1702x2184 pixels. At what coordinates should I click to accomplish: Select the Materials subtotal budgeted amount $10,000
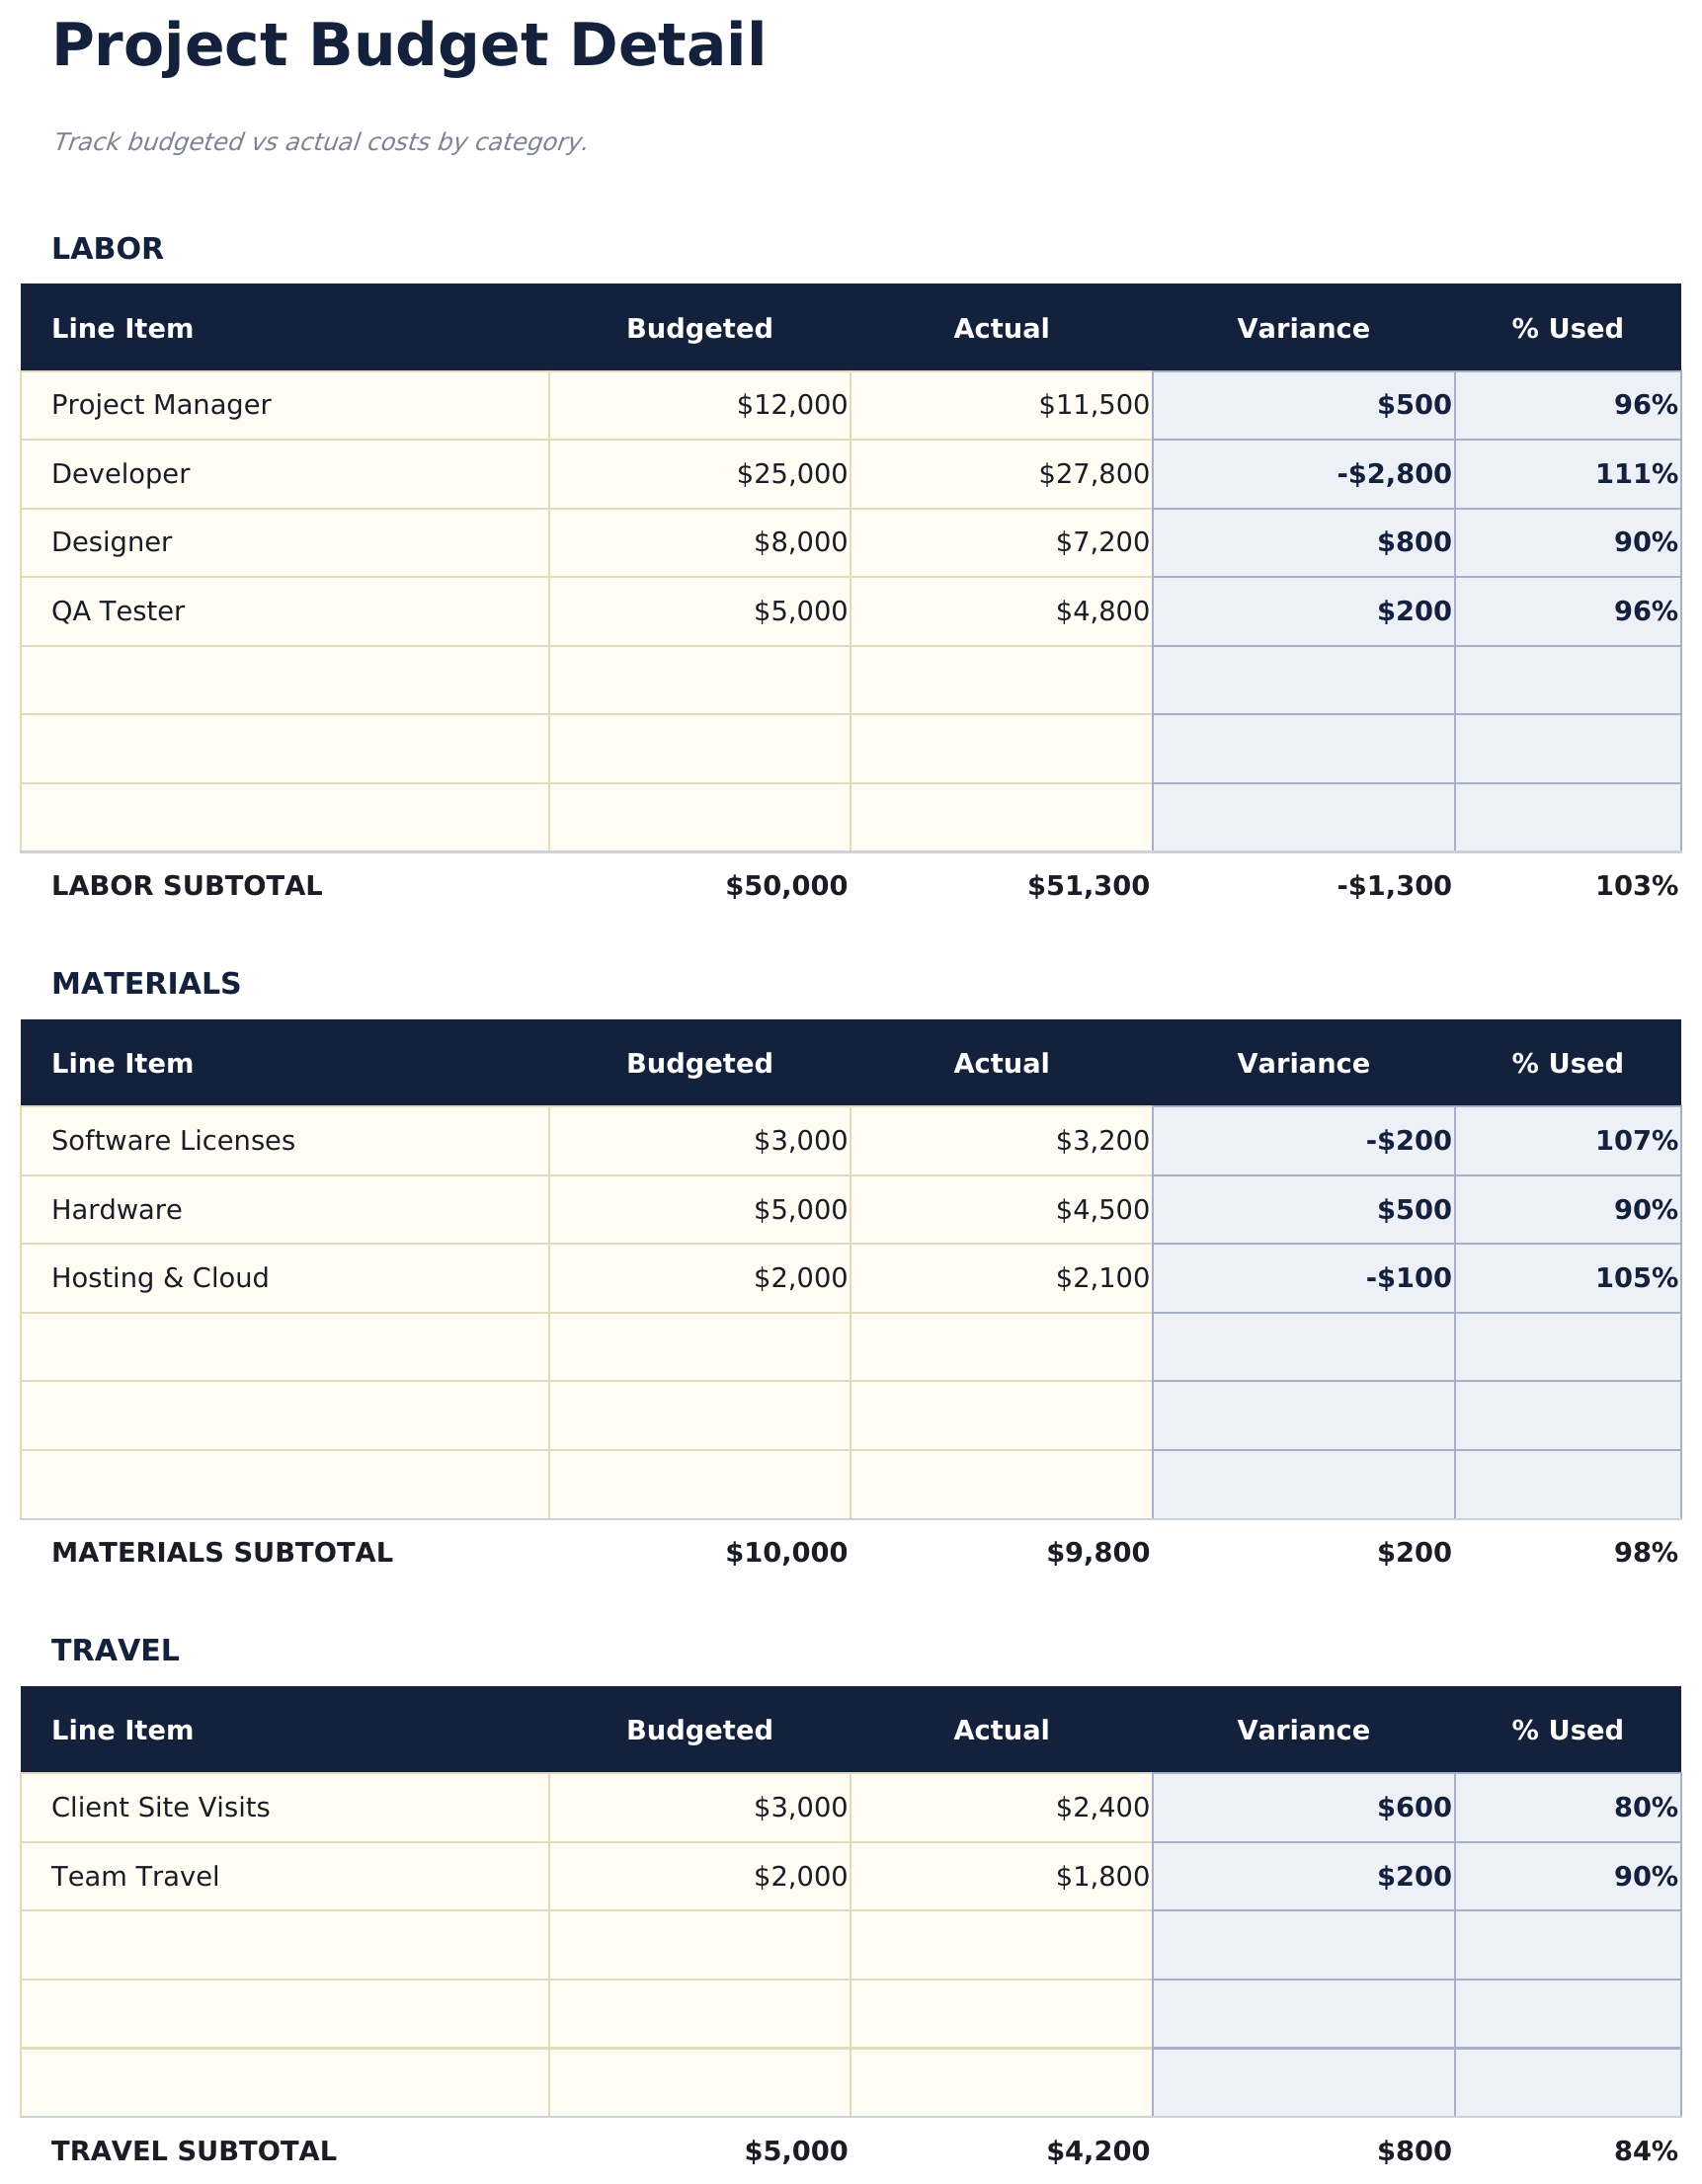click(786, 1553)
